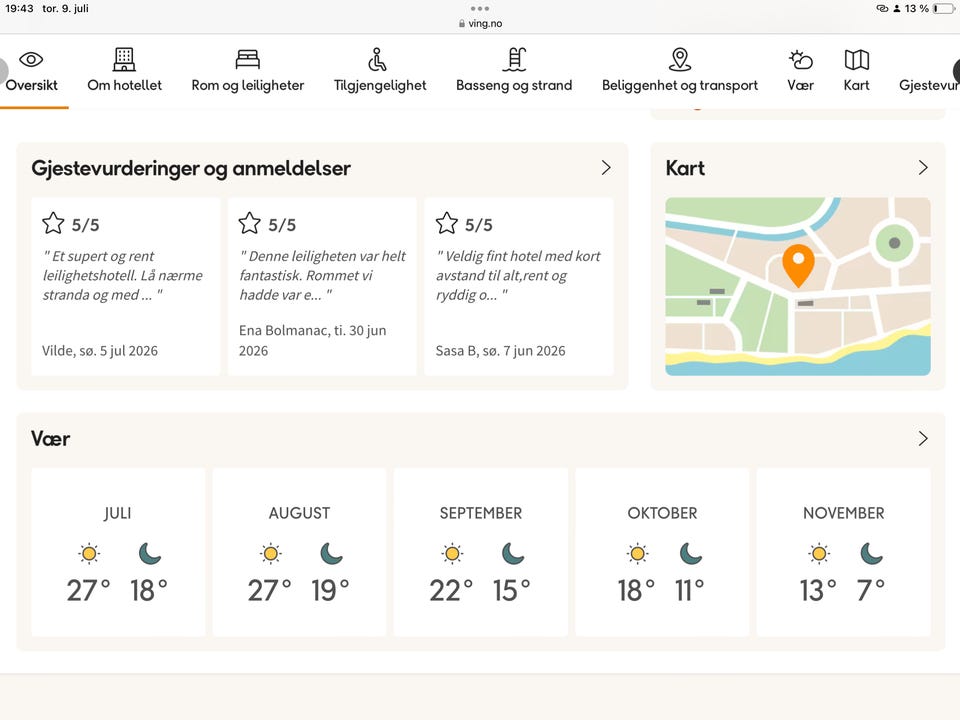Viewport: 960px width, 720px height.
Task: Click the moon icon under OKTOBER
Action: pos(691,553)
